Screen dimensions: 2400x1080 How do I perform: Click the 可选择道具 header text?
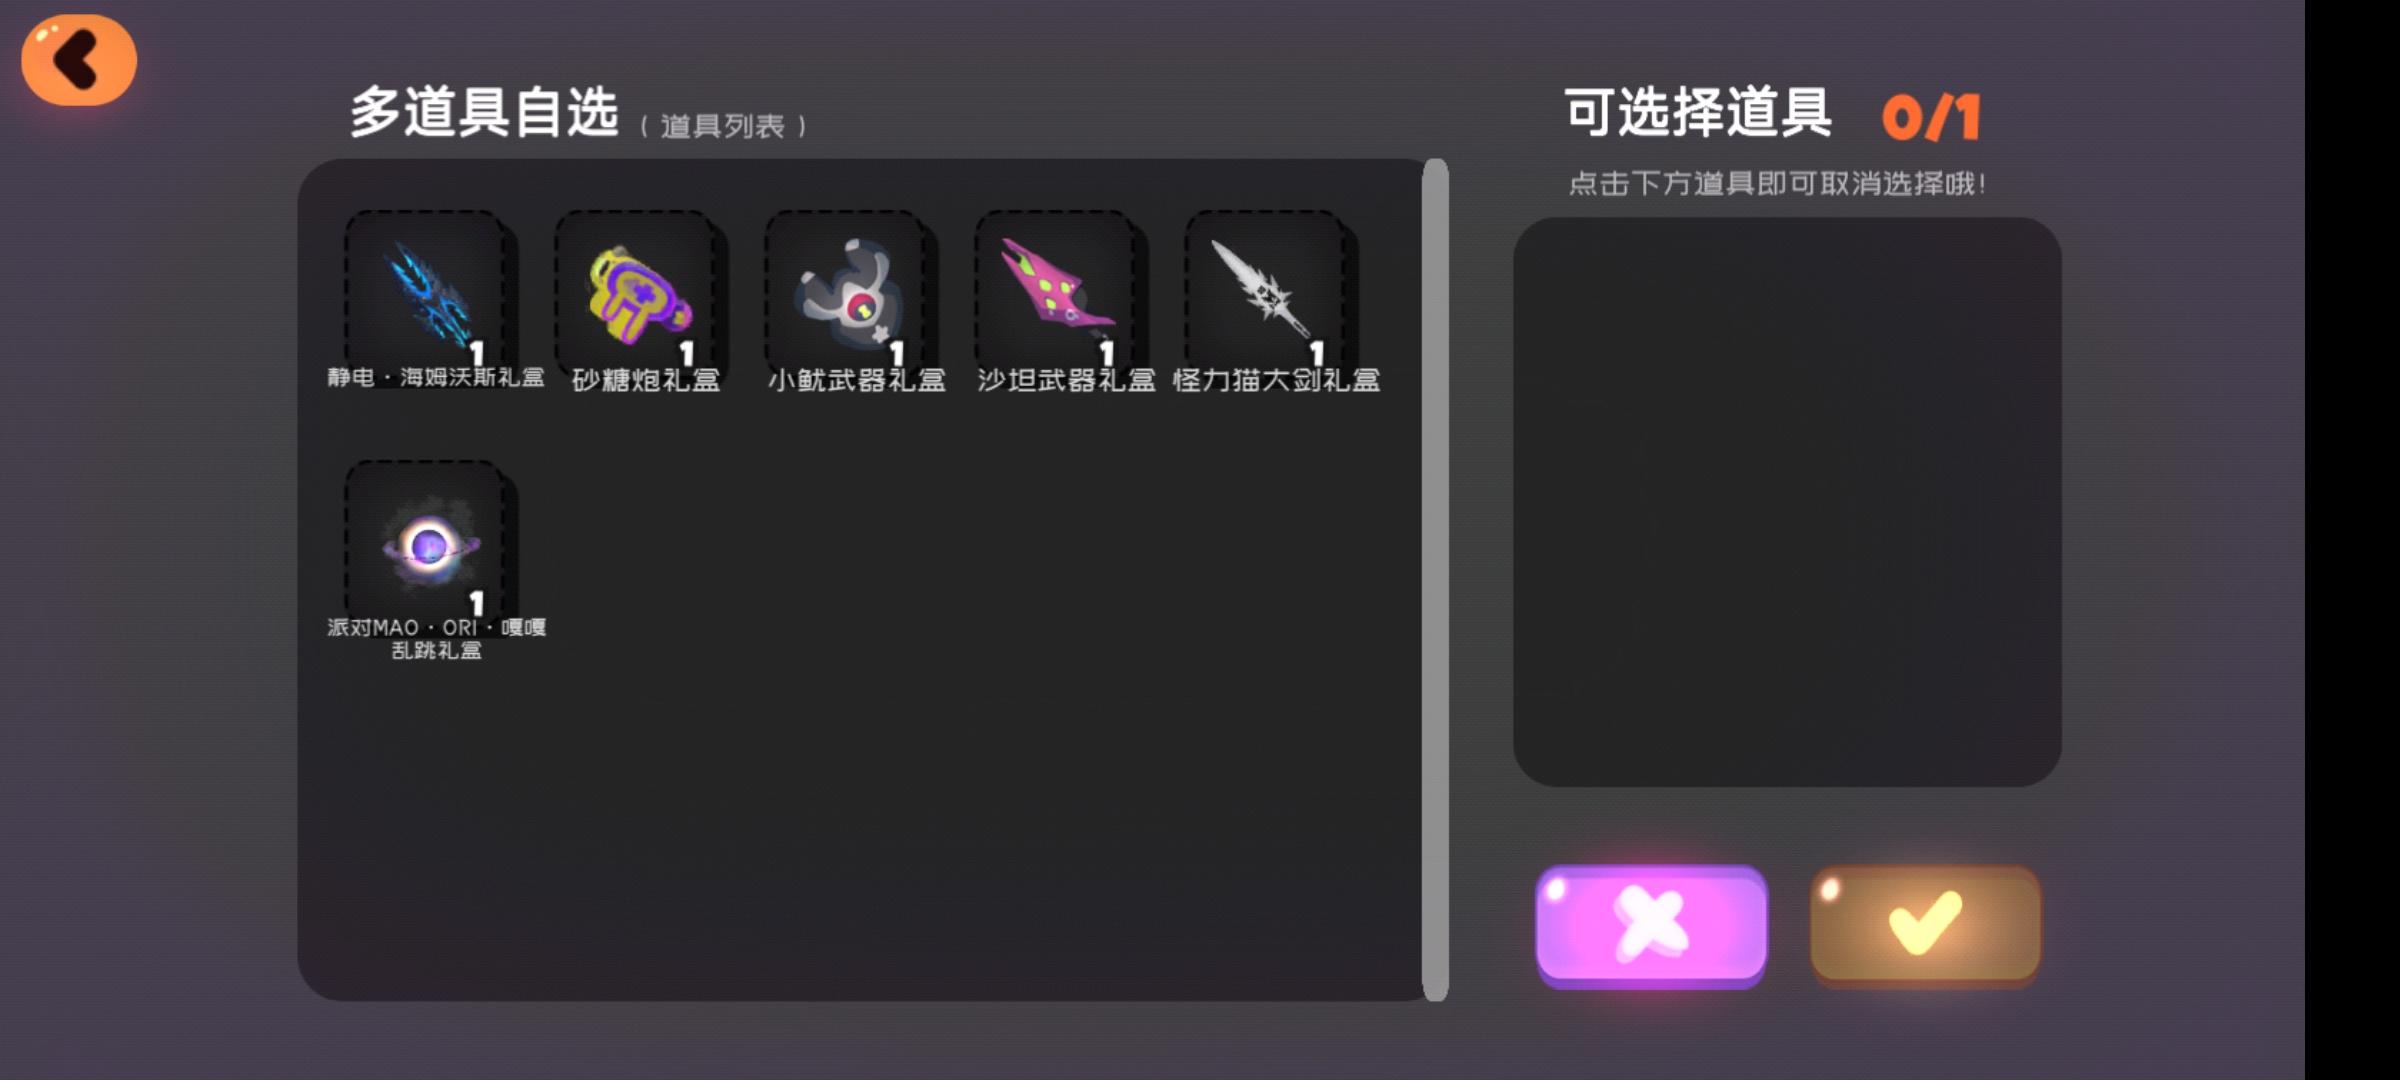pos(1698,112)
